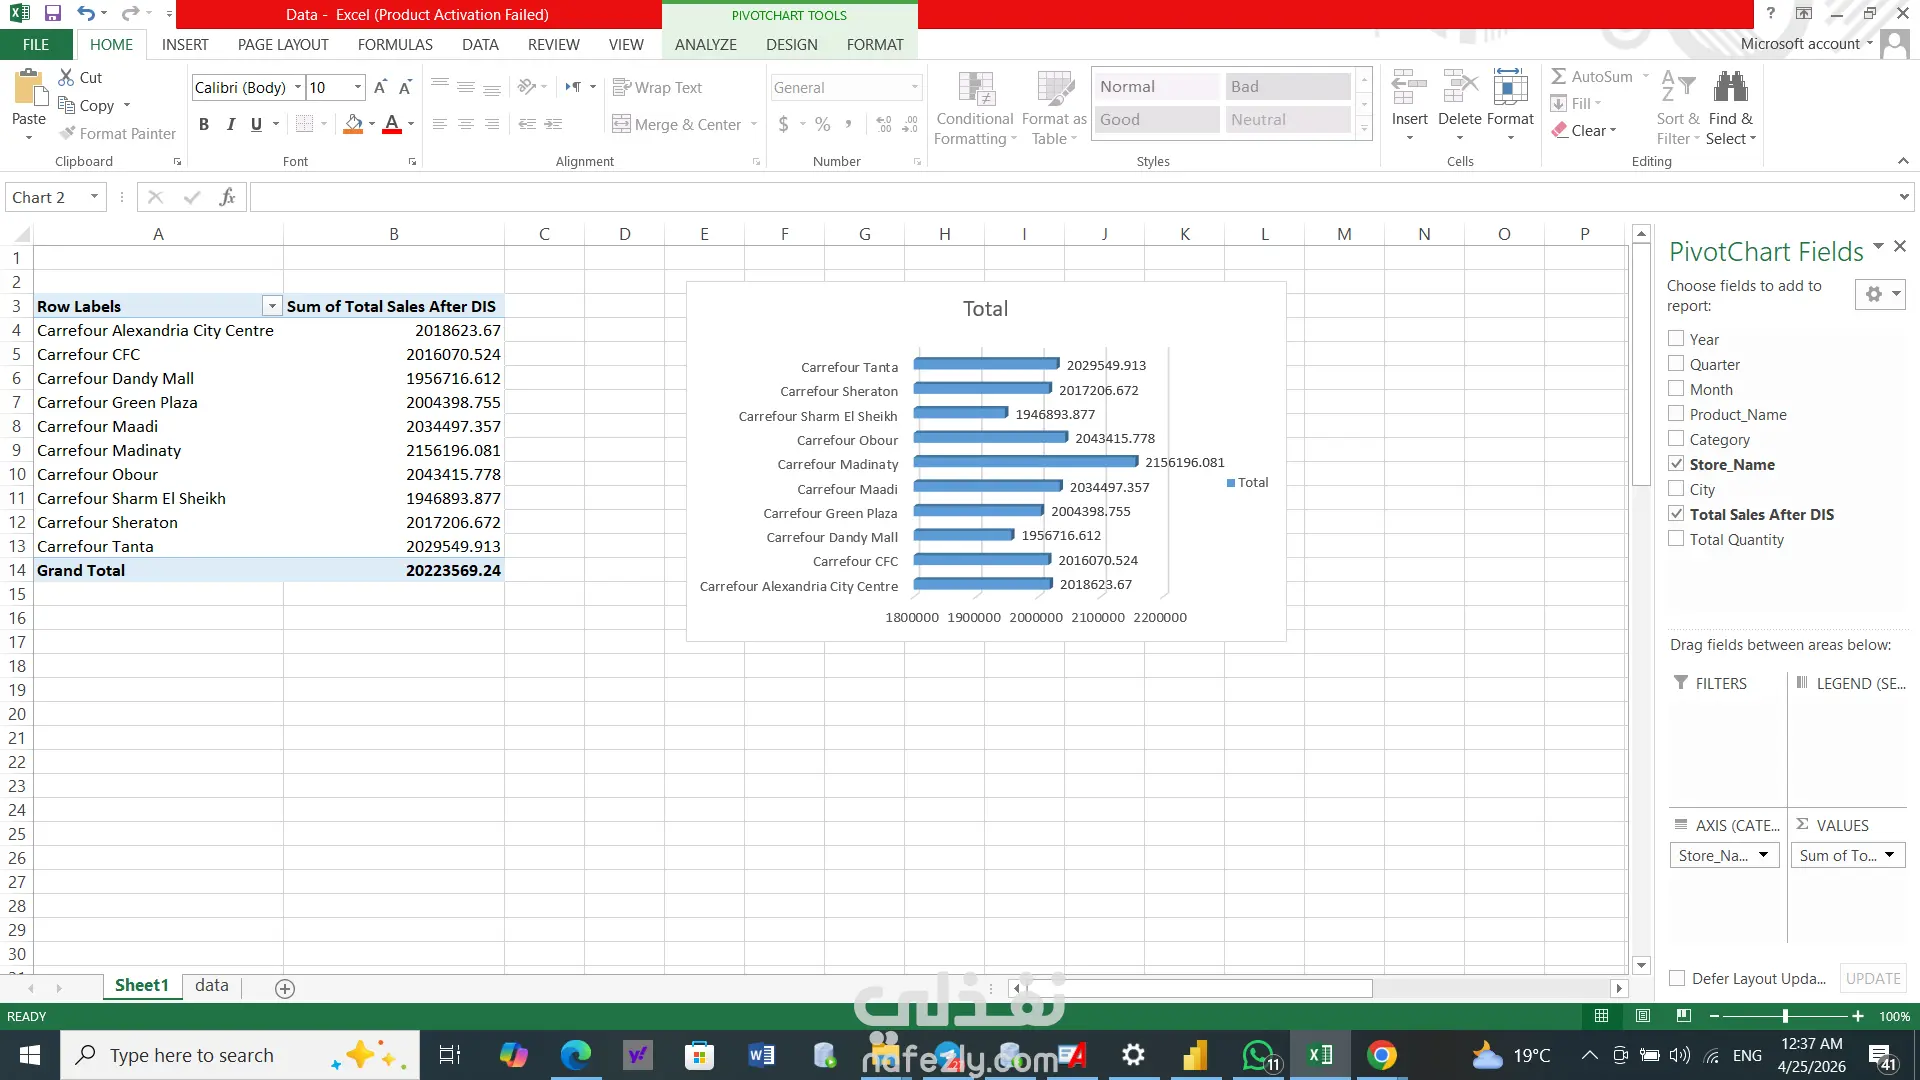Open Store_Name axis field dropdown
The image size is (1920, 1080).
[1763, 855]
